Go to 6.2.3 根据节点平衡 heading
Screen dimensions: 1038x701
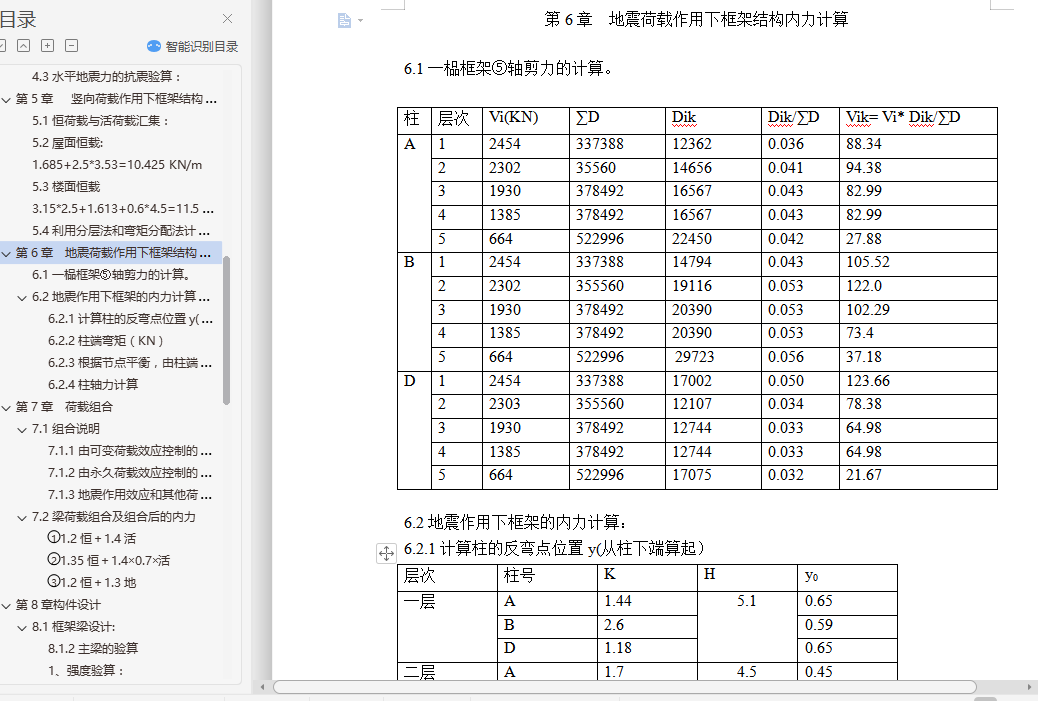pyautogui.click(x=130, y=363)
